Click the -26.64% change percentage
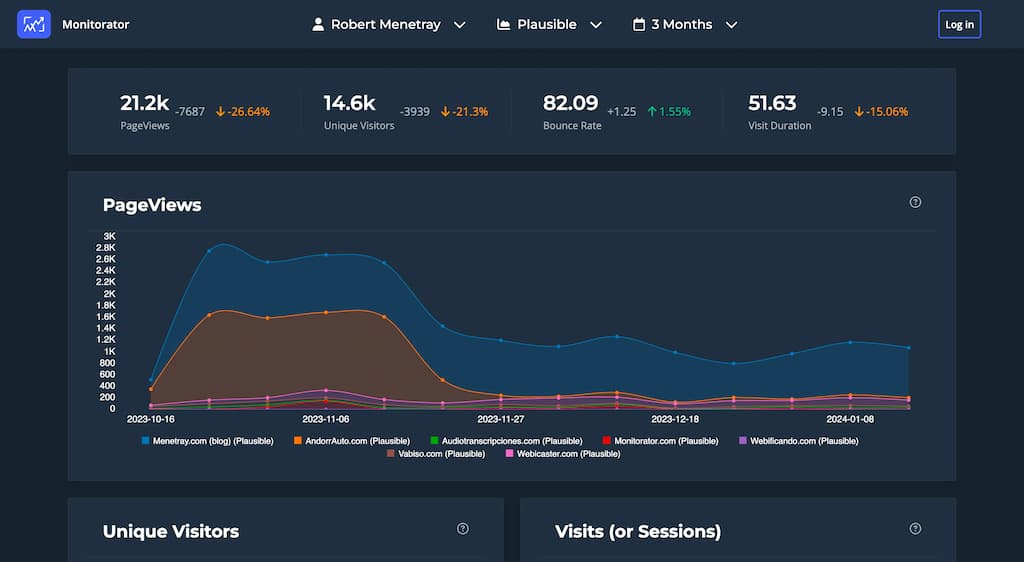Screen dimensions: 1024x562 click(x=248, y=112)
